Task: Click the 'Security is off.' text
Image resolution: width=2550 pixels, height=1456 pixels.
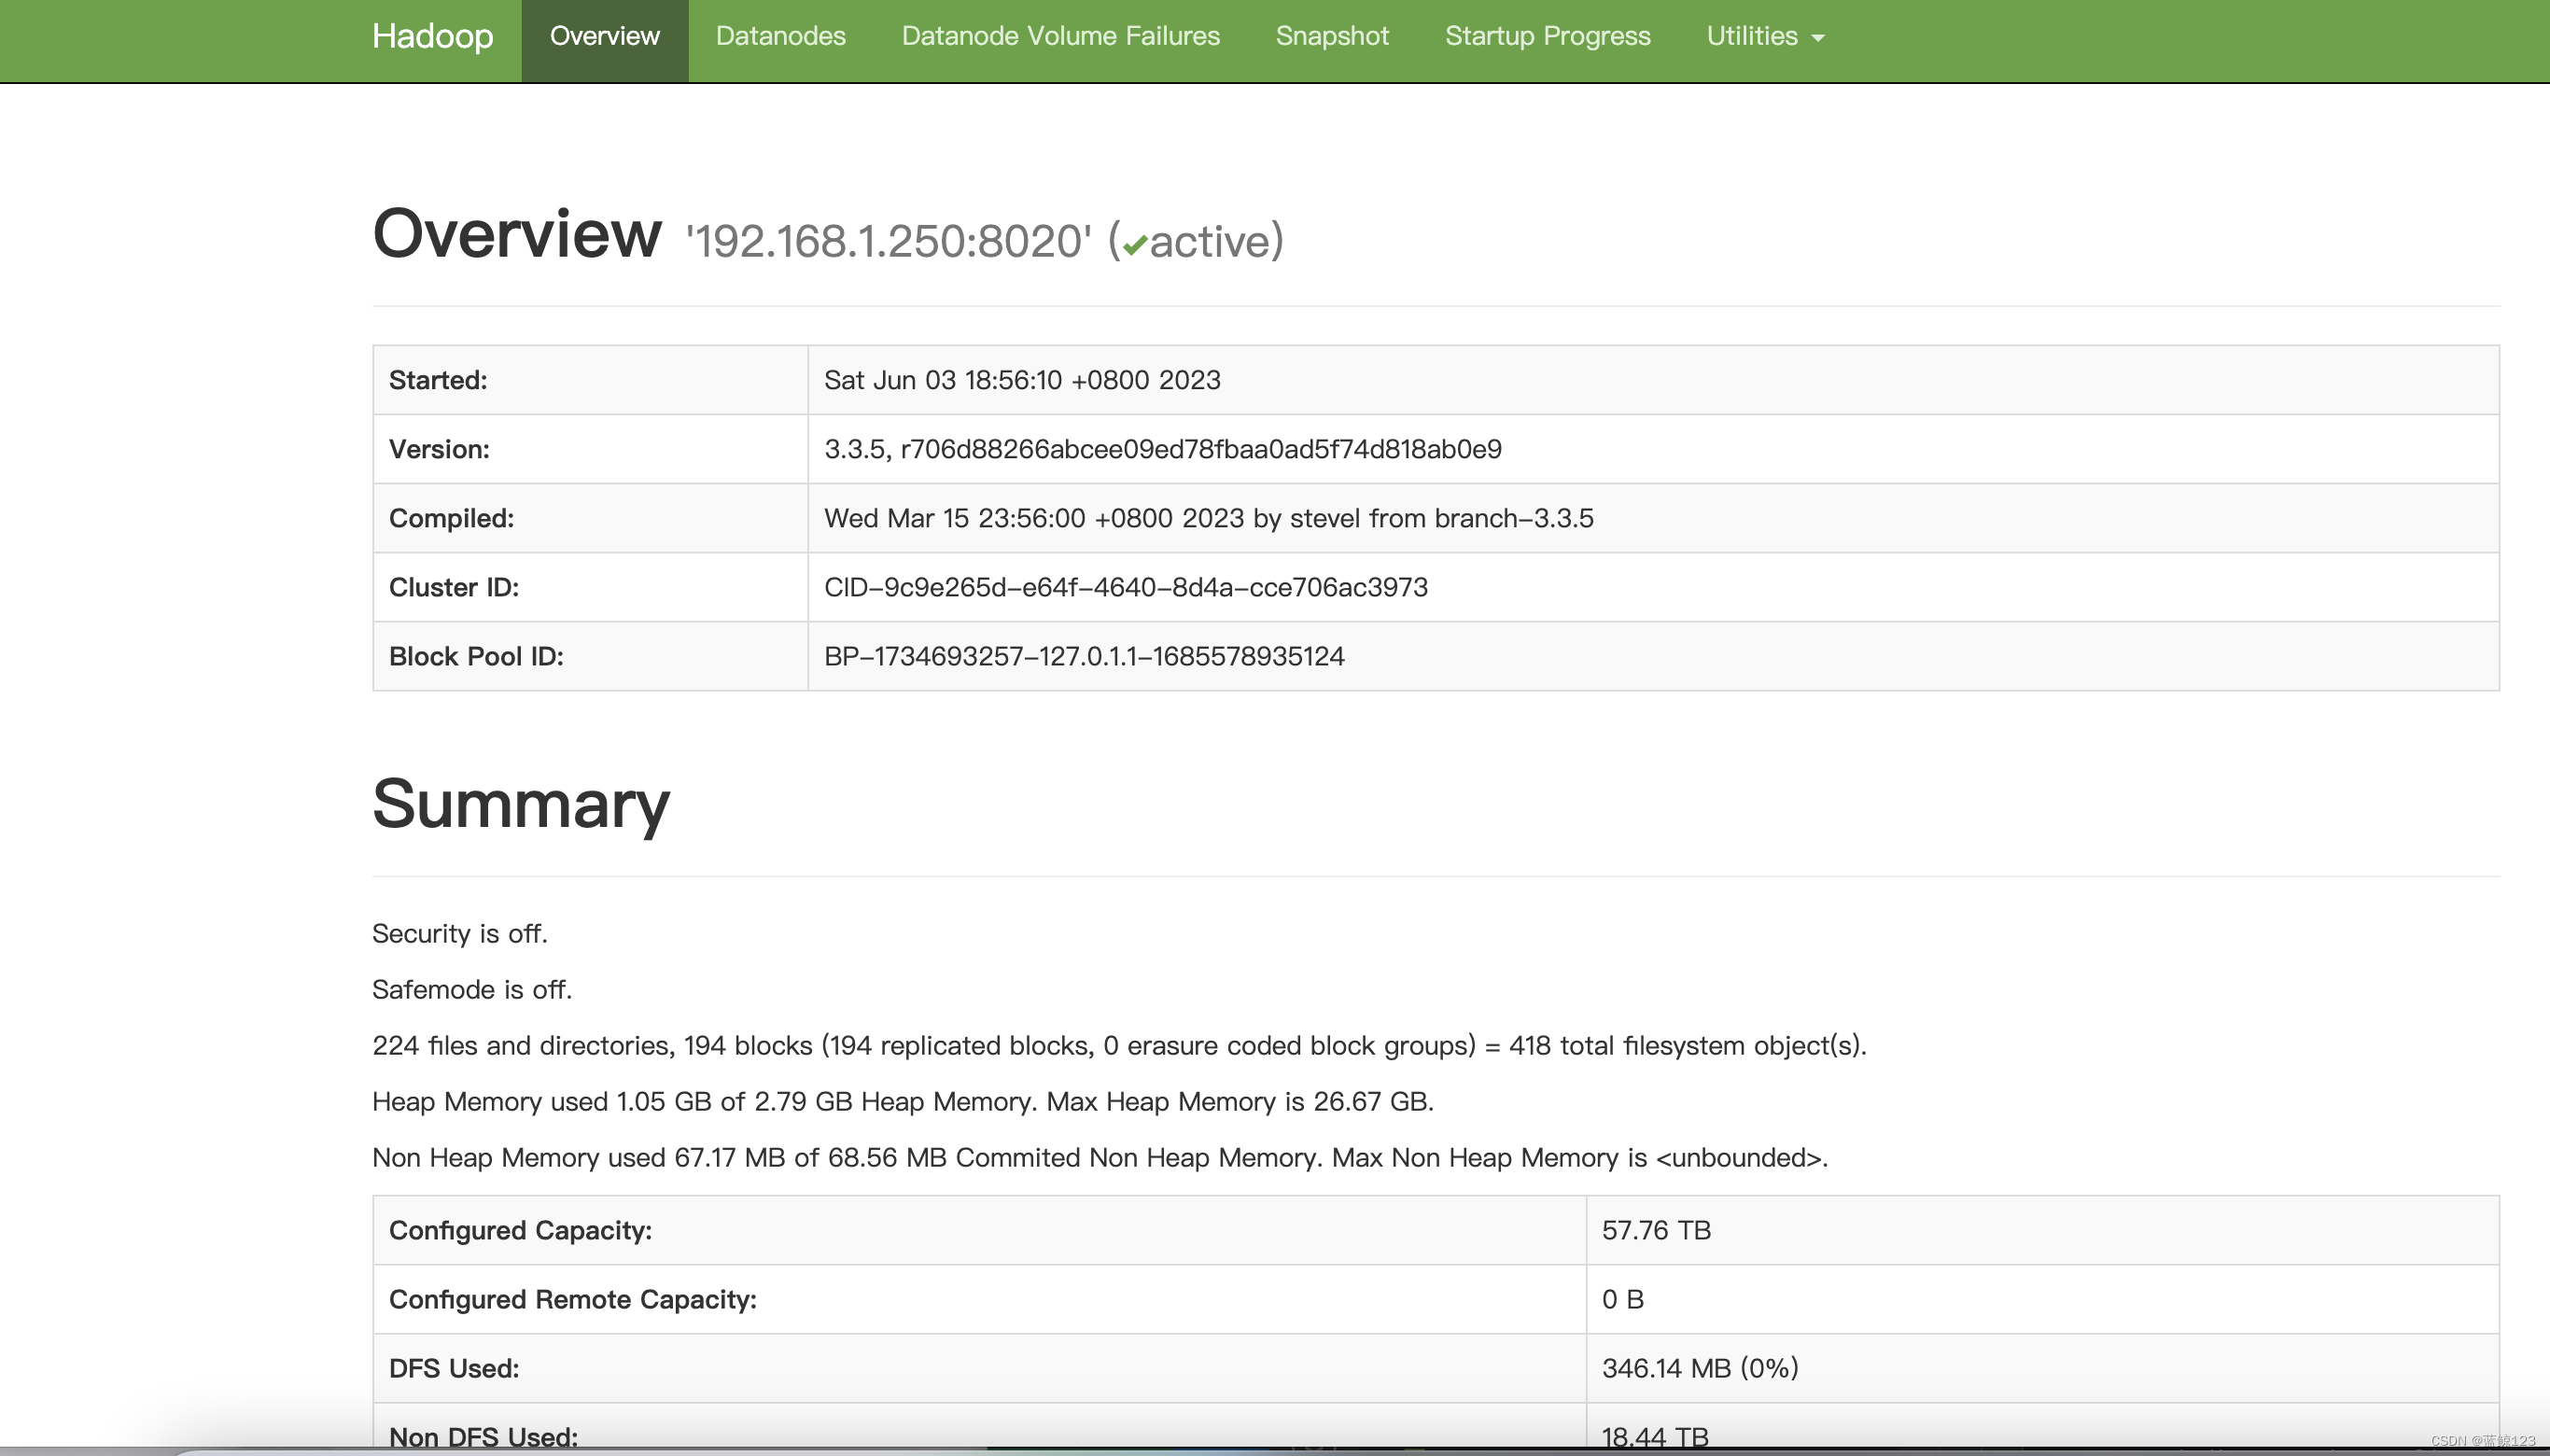Action: [460, 933]
